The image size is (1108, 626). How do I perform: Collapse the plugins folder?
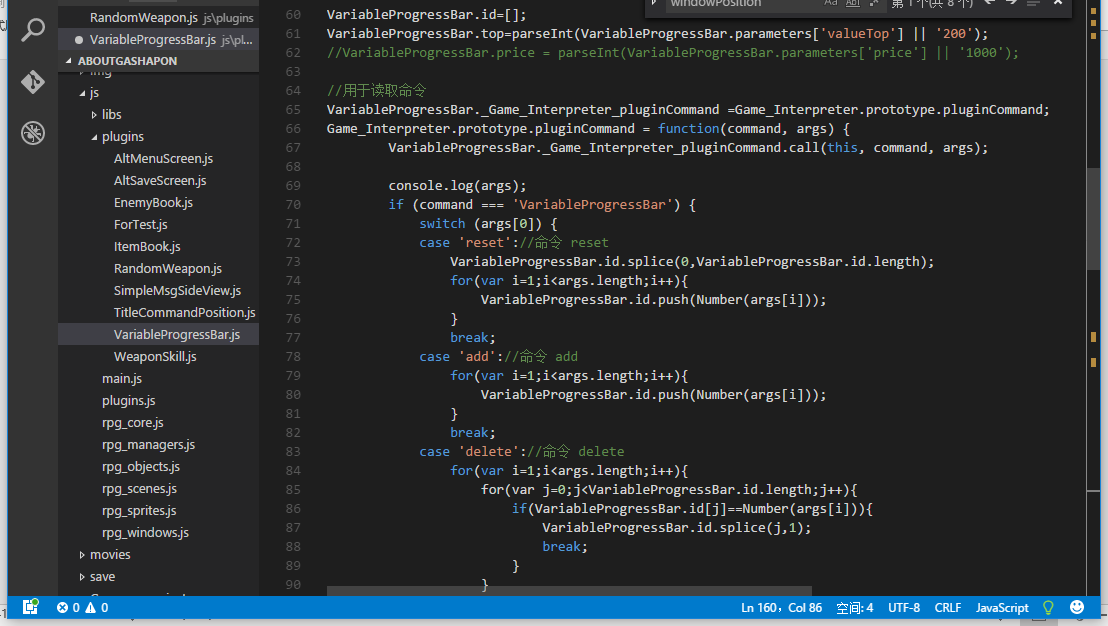94,137
